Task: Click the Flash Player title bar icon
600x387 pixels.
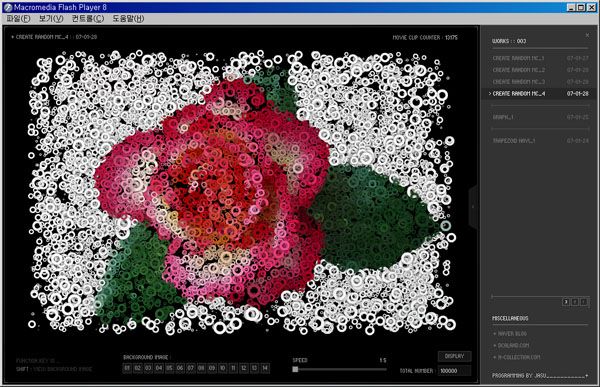Action: click(x=8, y=7)
